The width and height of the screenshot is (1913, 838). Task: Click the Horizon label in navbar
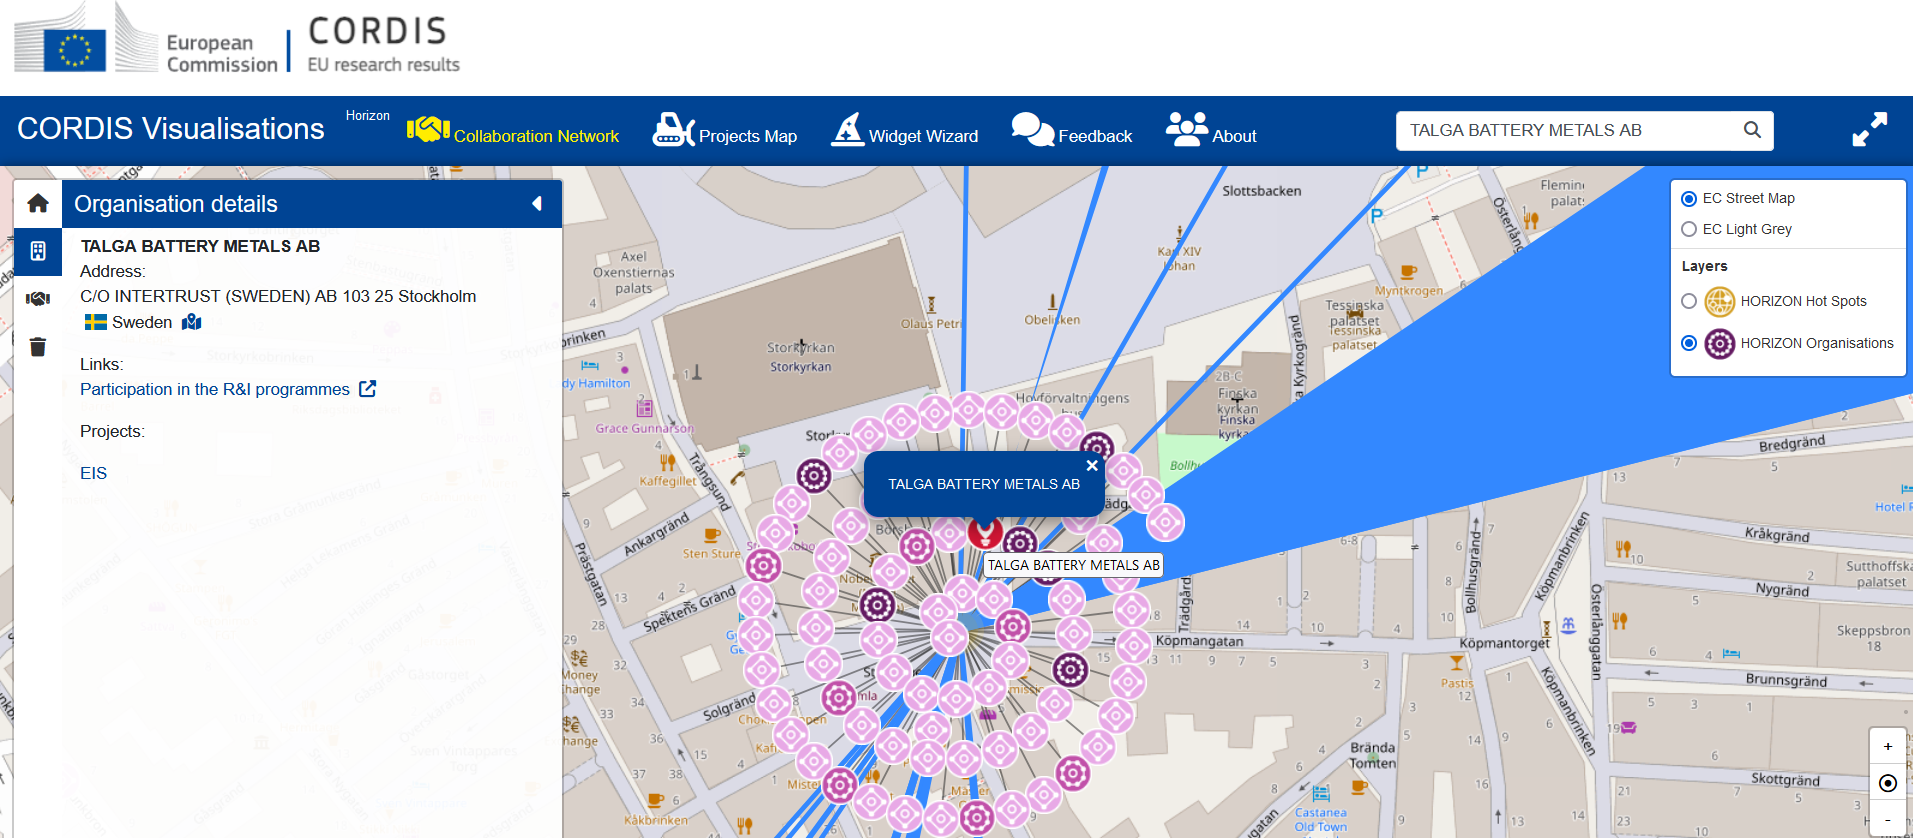click(368, 116)
